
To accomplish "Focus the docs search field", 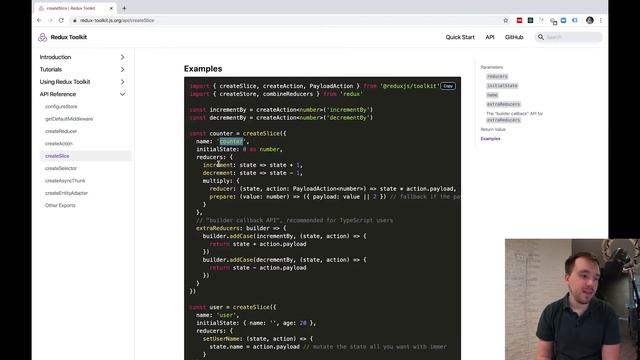I will tap(569, 37).
